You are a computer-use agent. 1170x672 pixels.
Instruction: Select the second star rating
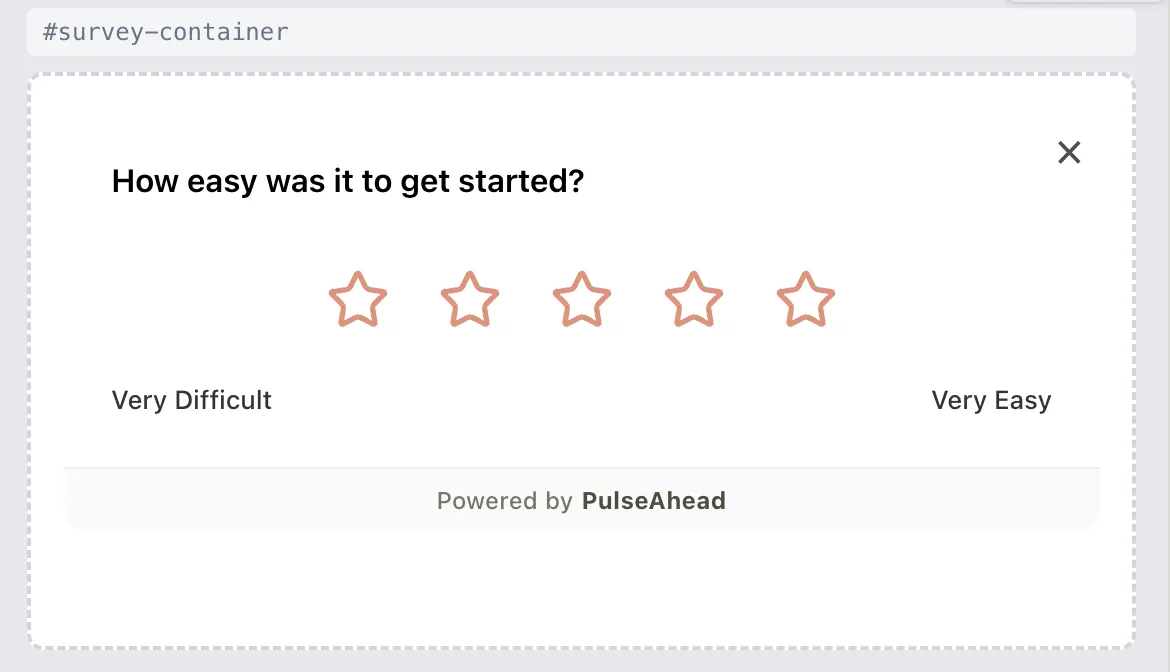click(x=470, y=299)
